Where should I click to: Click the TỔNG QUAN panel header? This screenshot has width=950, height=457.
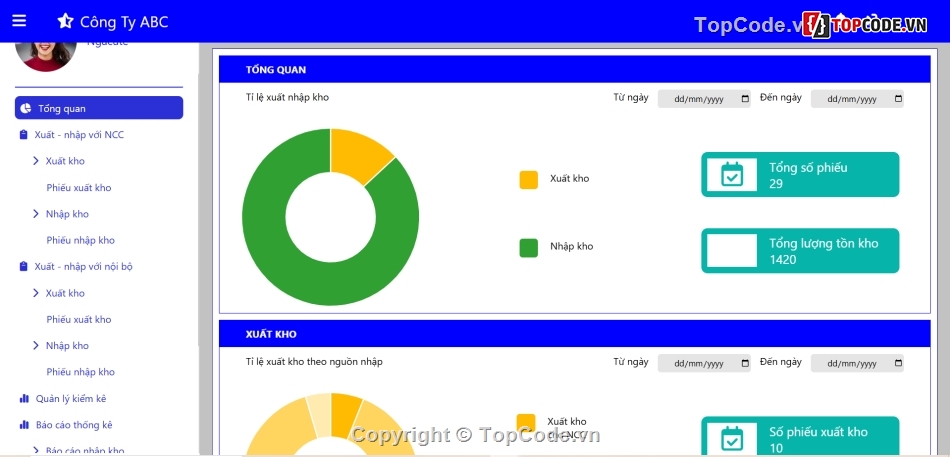click(x=574, y=69)
